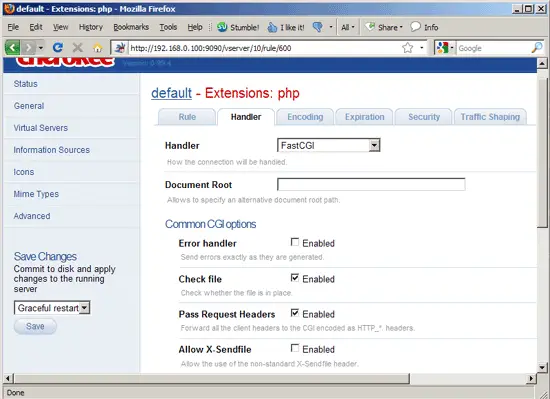The width and height of the screenshot is (550, 399).
Task: Open the Graceful restart dropdown
Action: 52,308
